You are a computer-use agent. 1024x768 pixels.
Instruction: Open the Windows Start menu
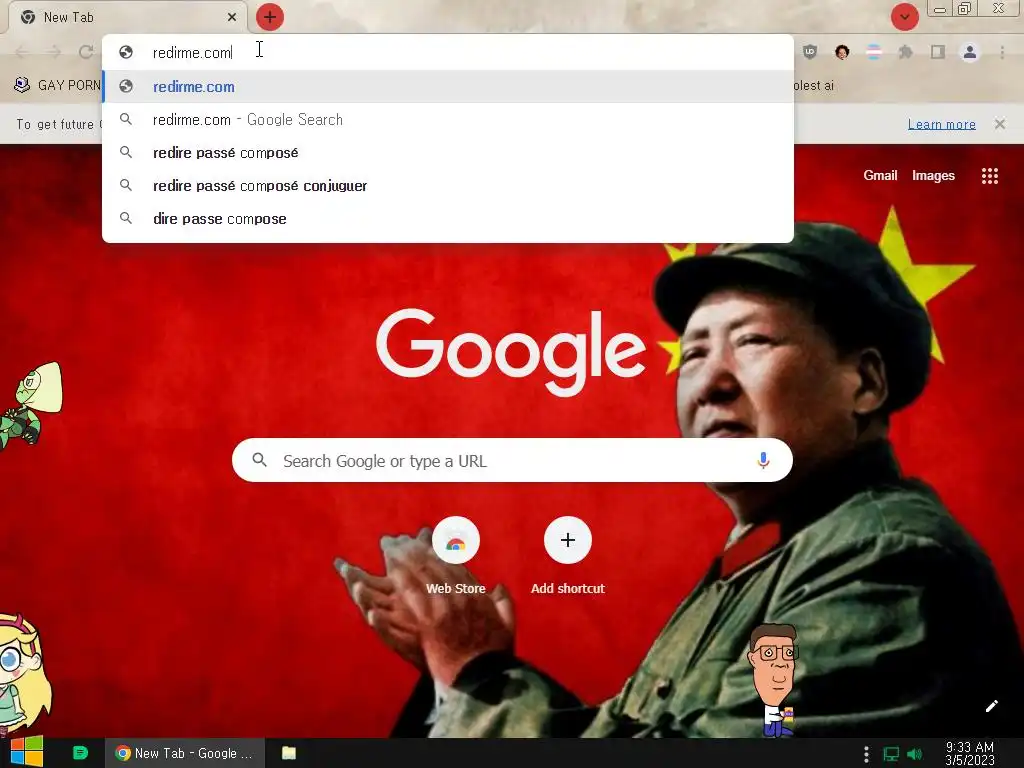point(26,753)
